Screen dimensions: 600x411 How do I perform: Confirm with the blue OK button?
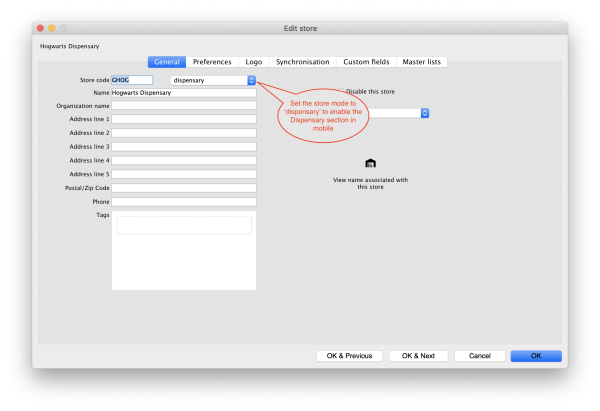click(x=535, y=355)
